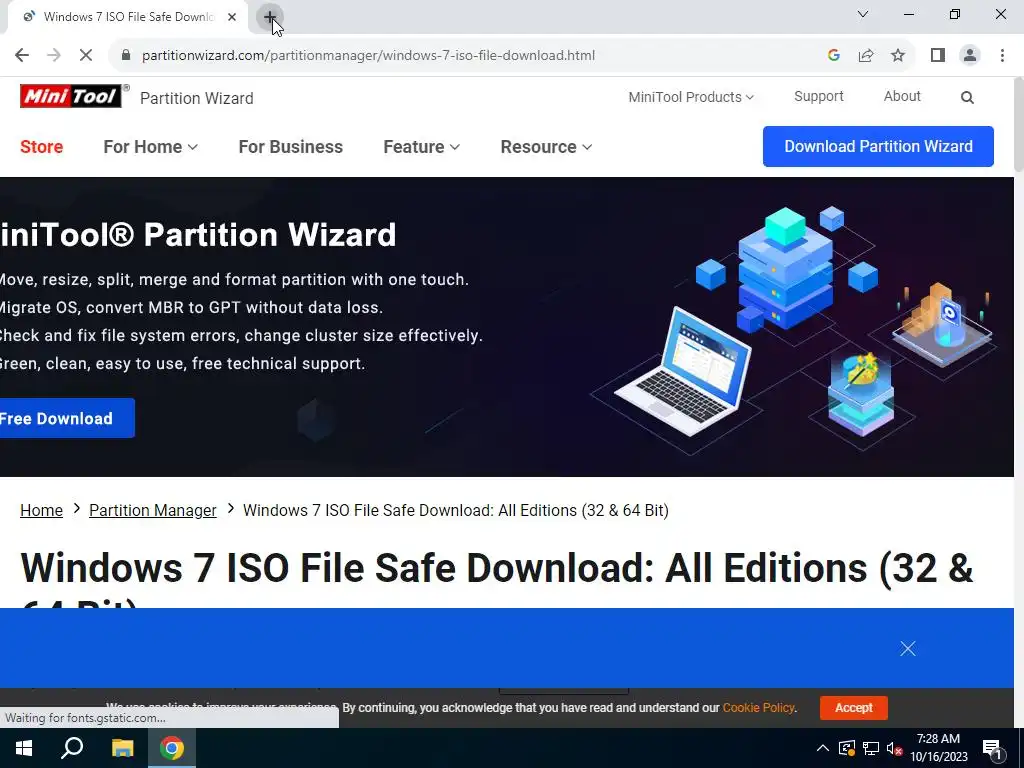Open the Google icon in address bar
Image resolution: width=1024 pixels, height=768 pixels.
[x=833, y=56]
